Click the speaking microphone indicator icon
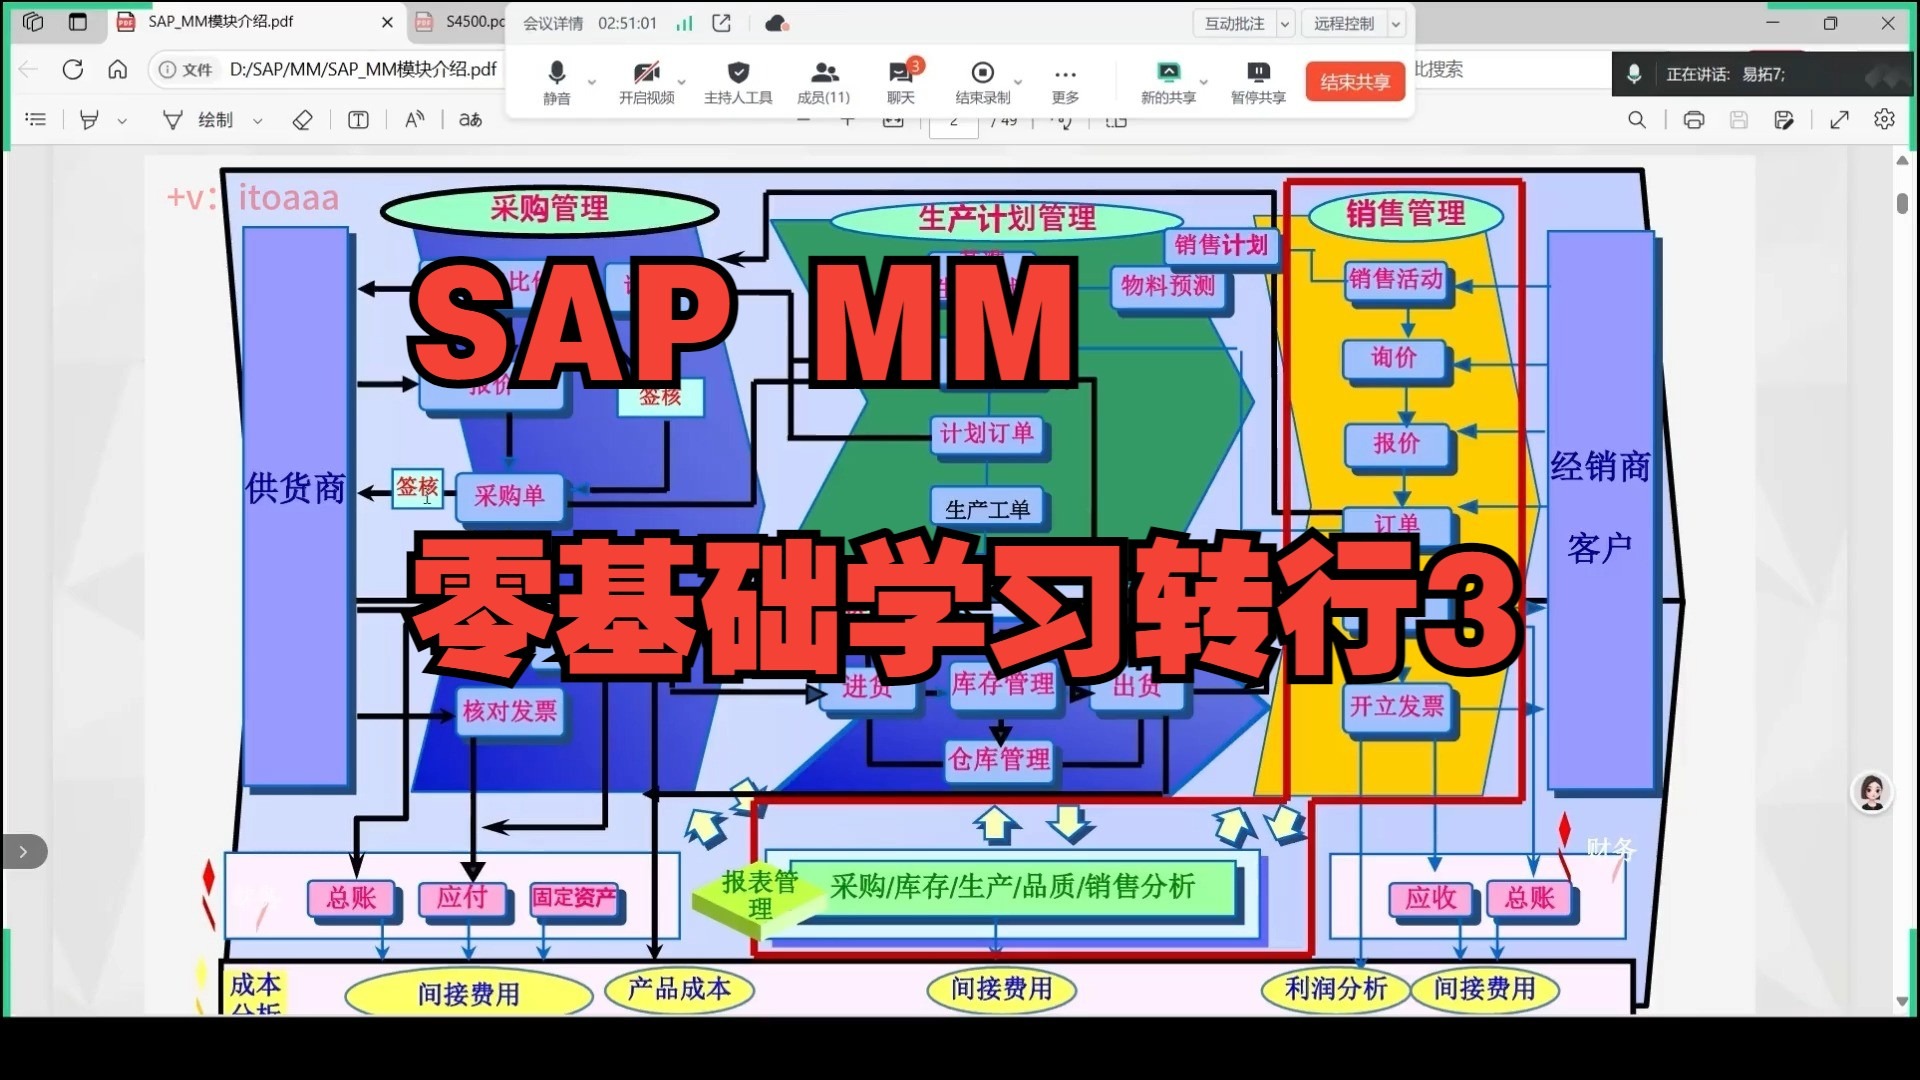Viewport: 1920px width, 1080px height. 1634,74
